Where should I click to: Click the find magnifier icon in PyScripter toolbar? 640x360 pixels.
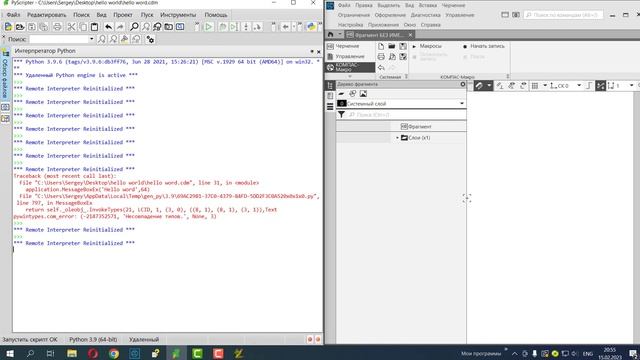(134, 27)
